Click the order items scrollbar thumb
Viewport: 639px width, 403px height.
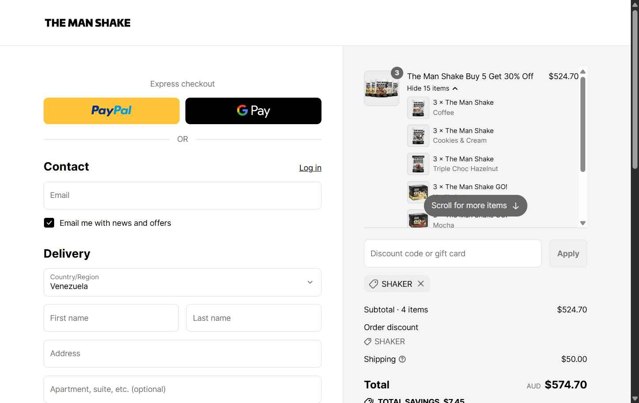point(583,124)
